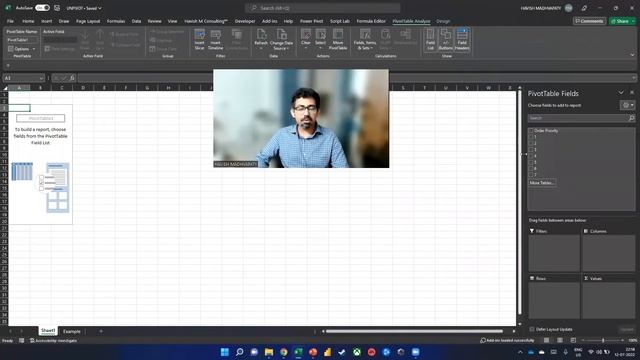Screen dimensions: 640x360
Task: Check the field named 3
Action: (531, 149)
